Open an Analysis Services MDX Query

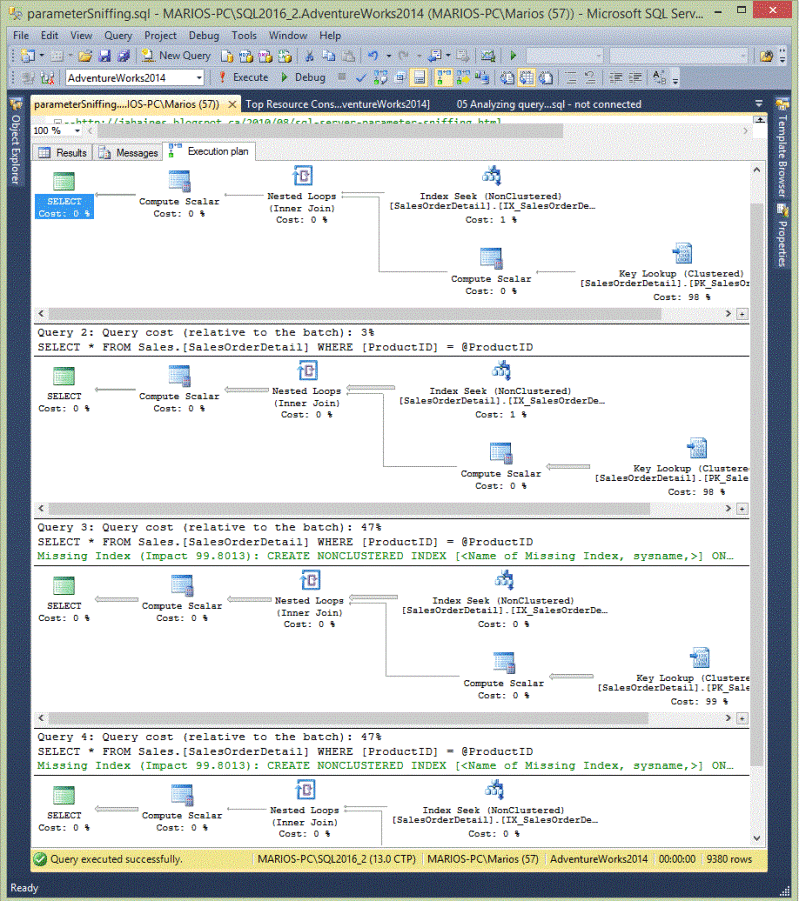pos(245,56)
